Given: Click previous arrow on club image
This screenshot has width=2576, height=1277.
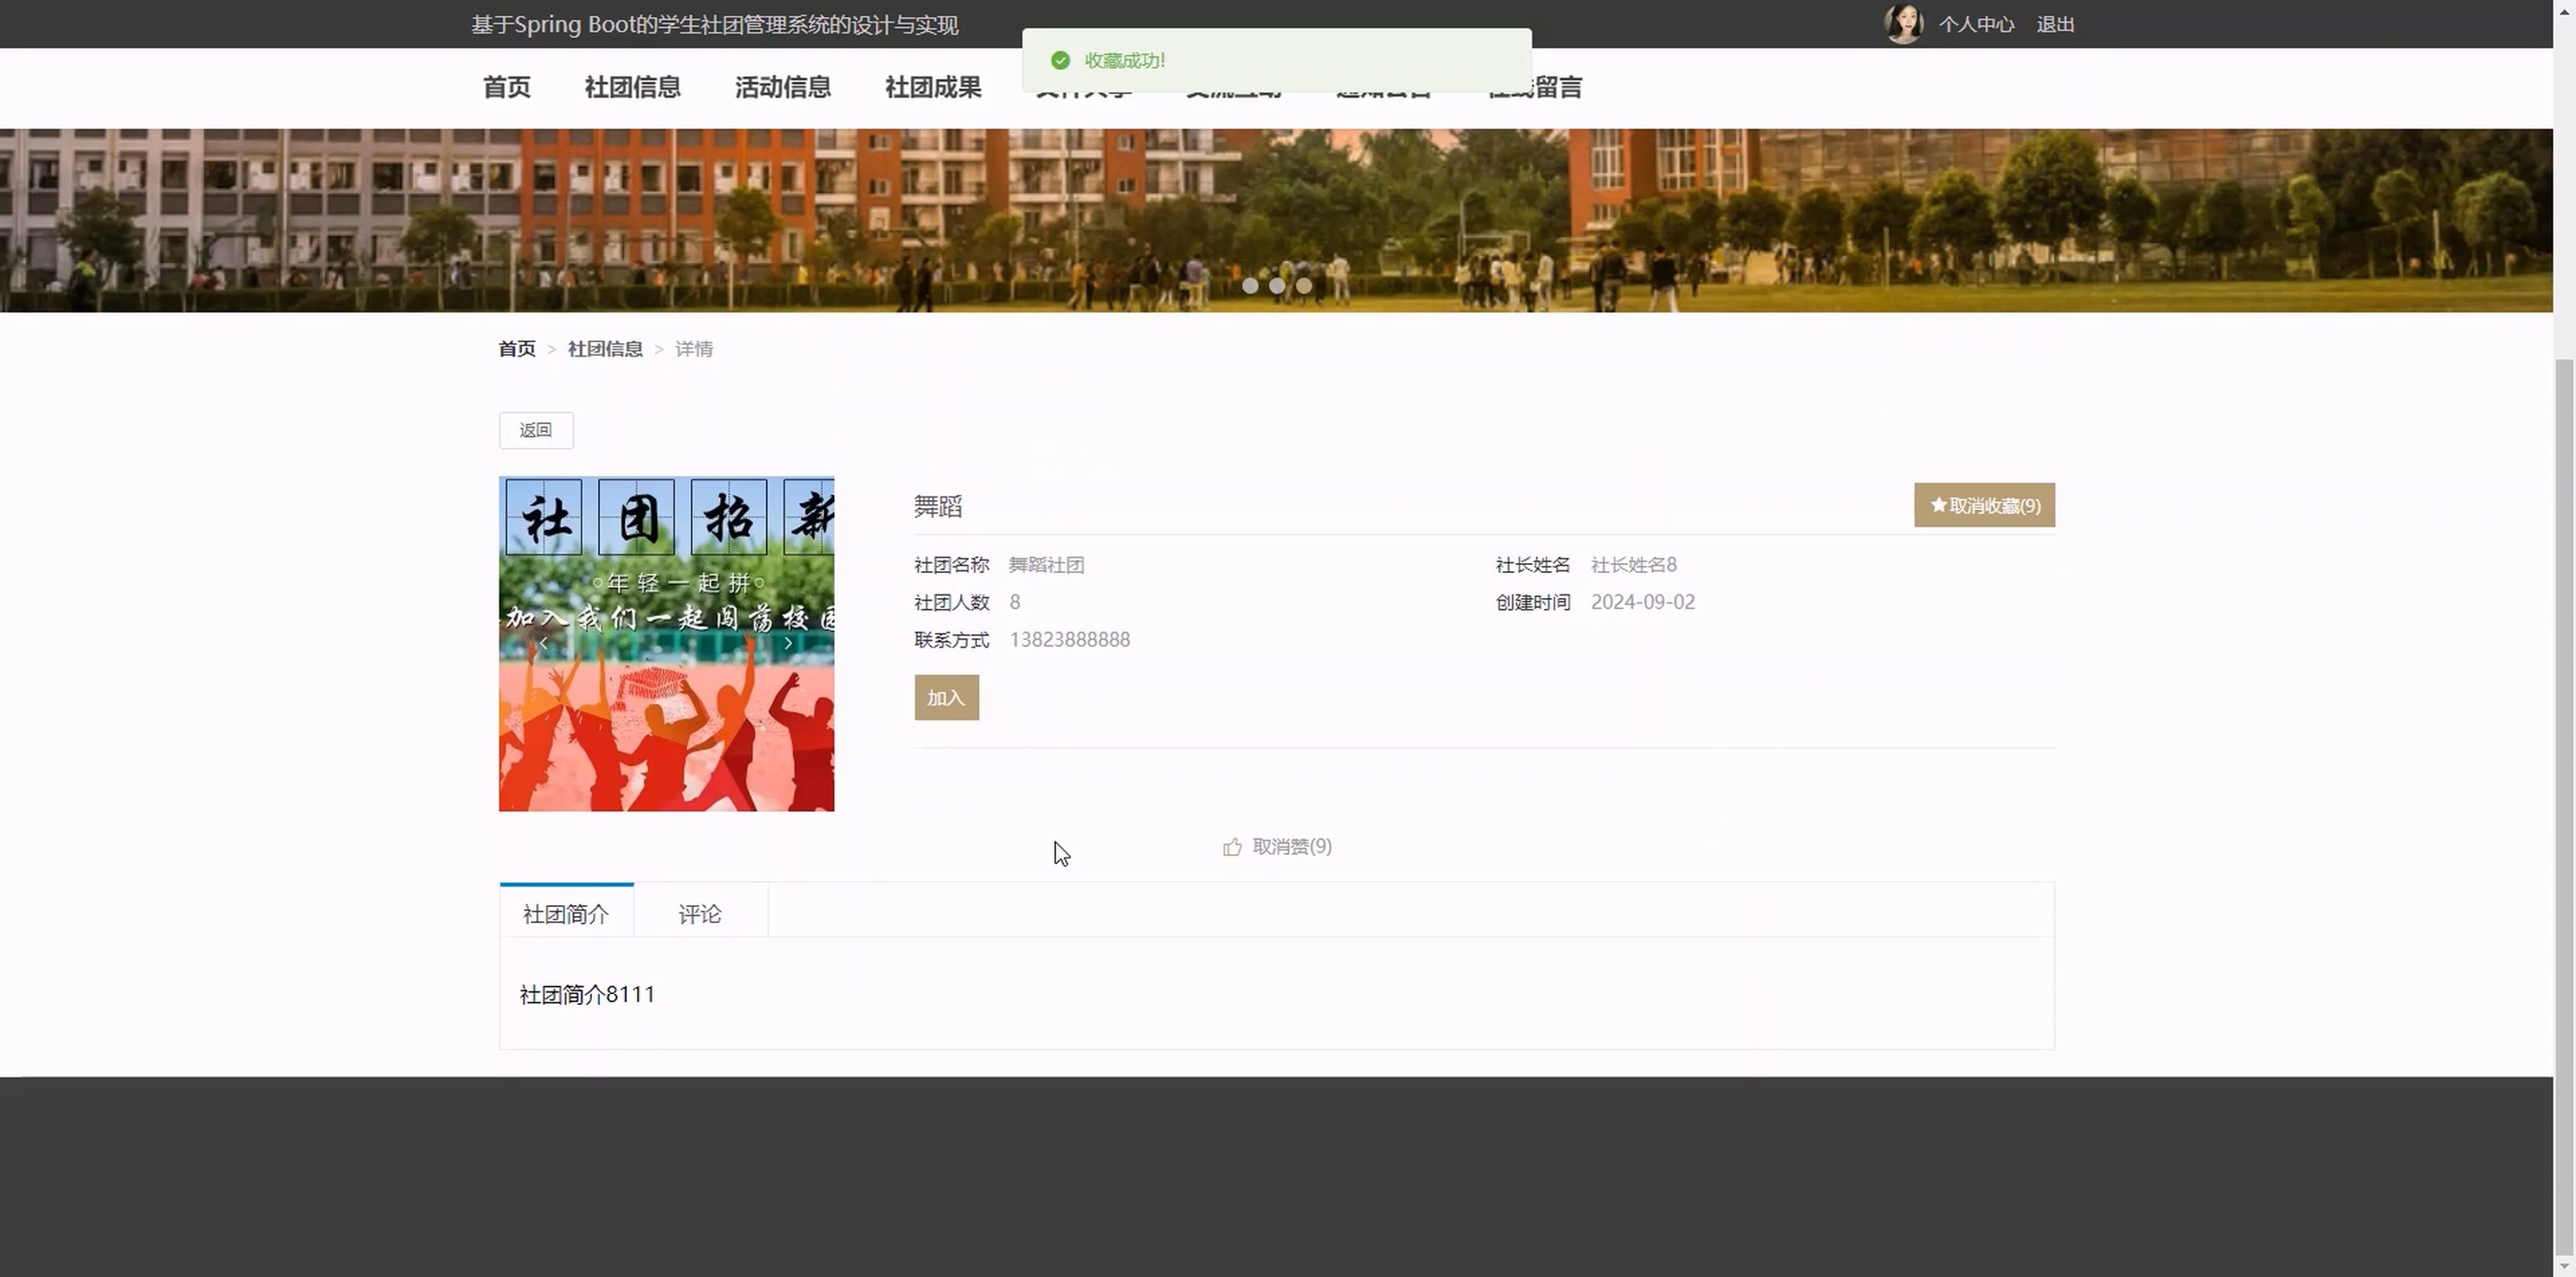Looking at the screenshot, I should click(543, 644).
